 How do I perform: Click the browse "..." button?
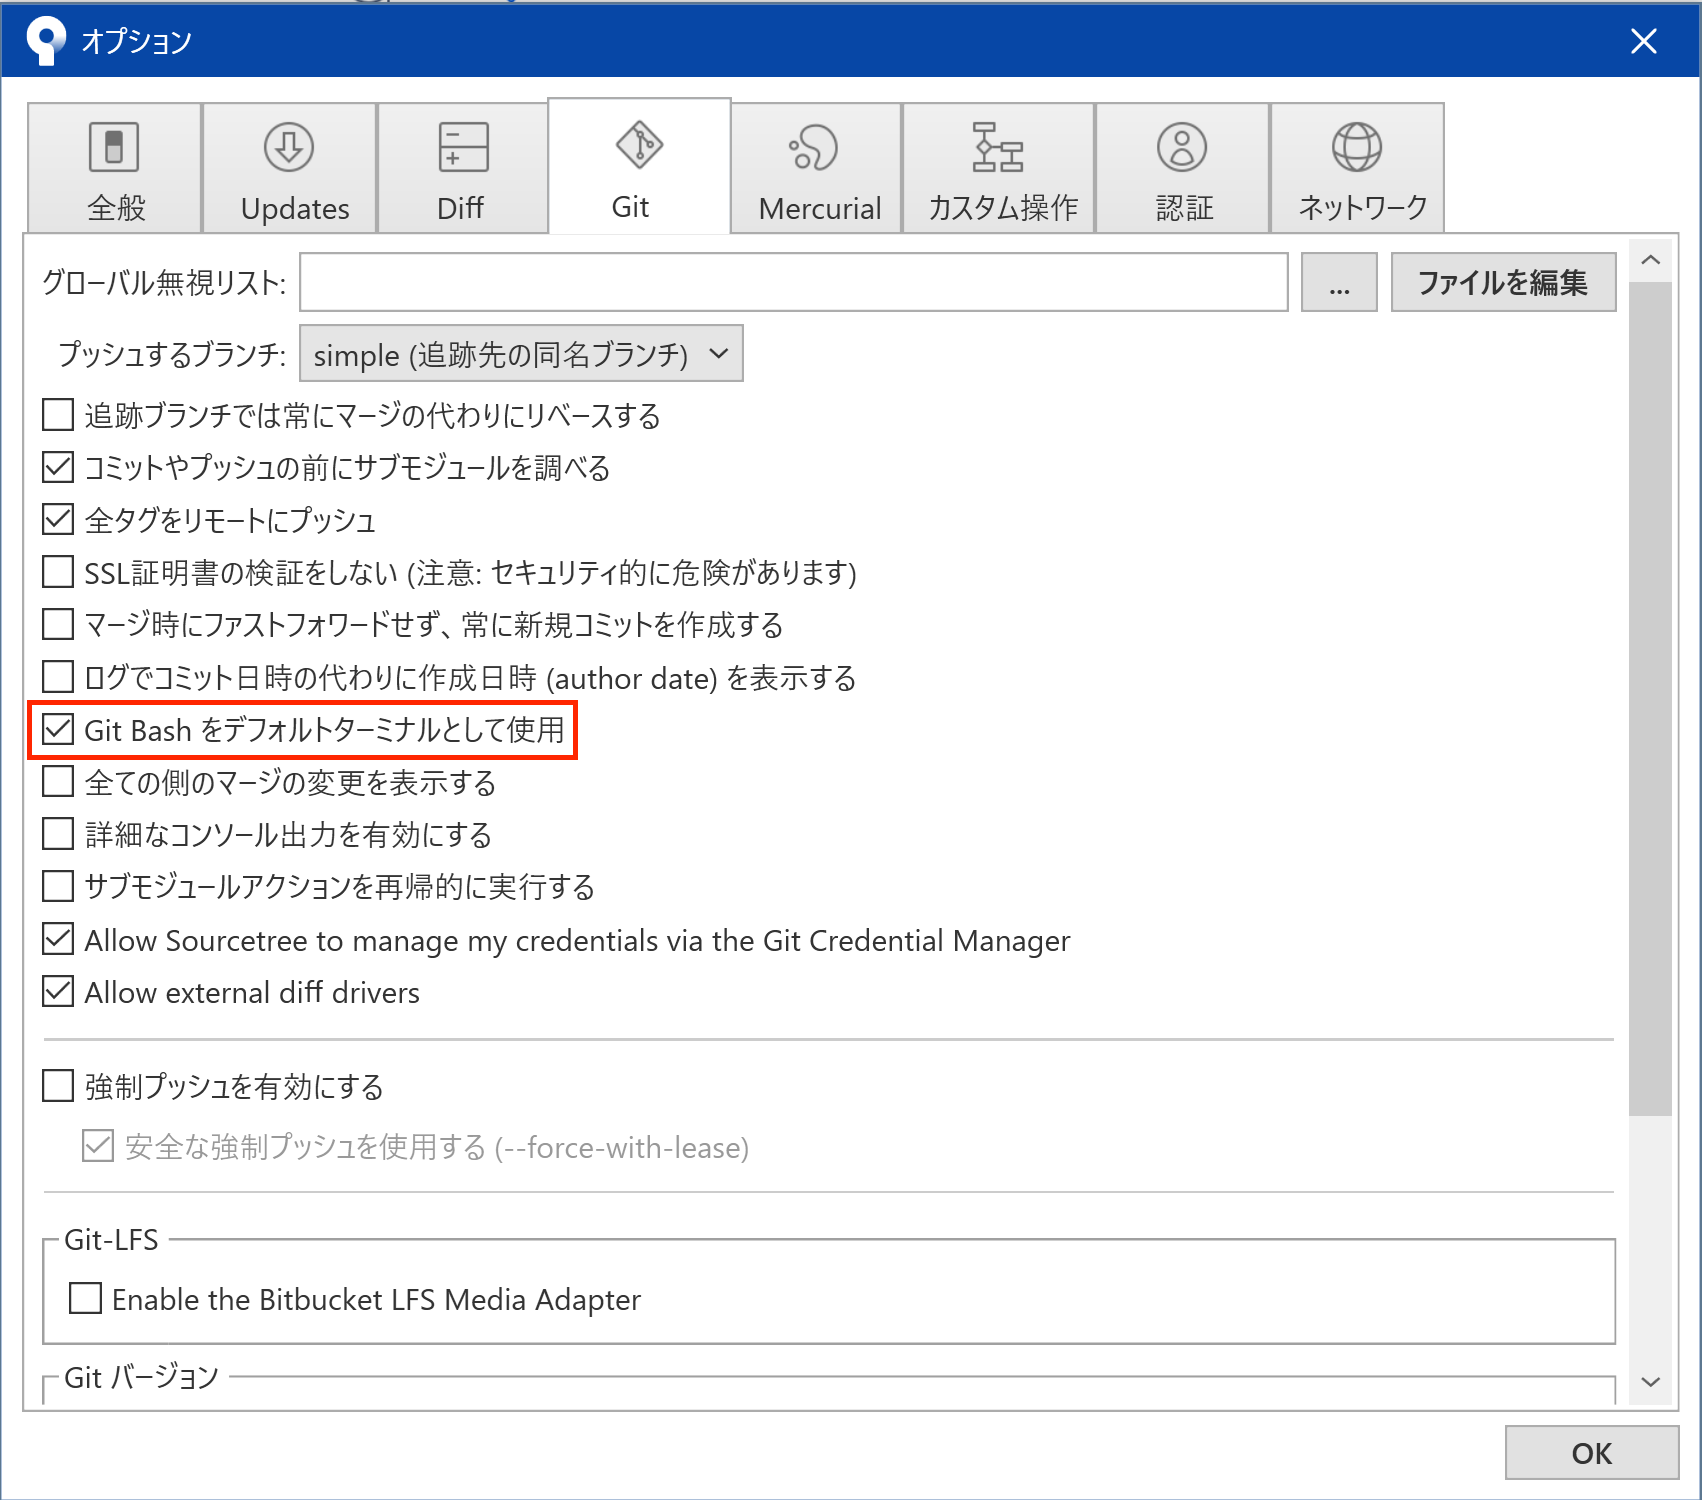(1338, 283)
